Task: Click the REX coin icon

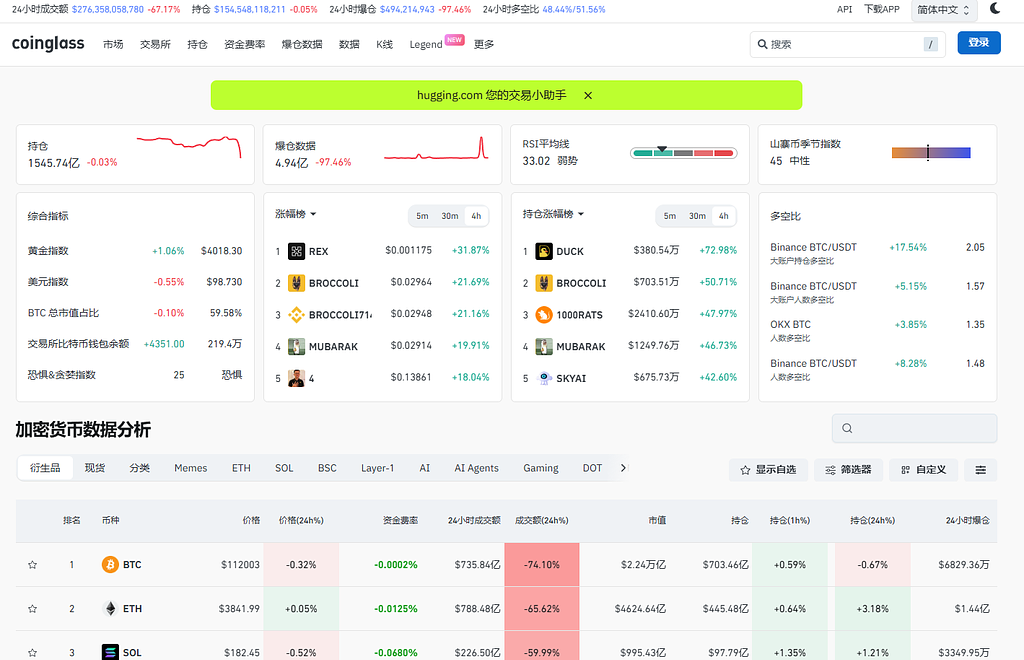Action: click(296, 251)
